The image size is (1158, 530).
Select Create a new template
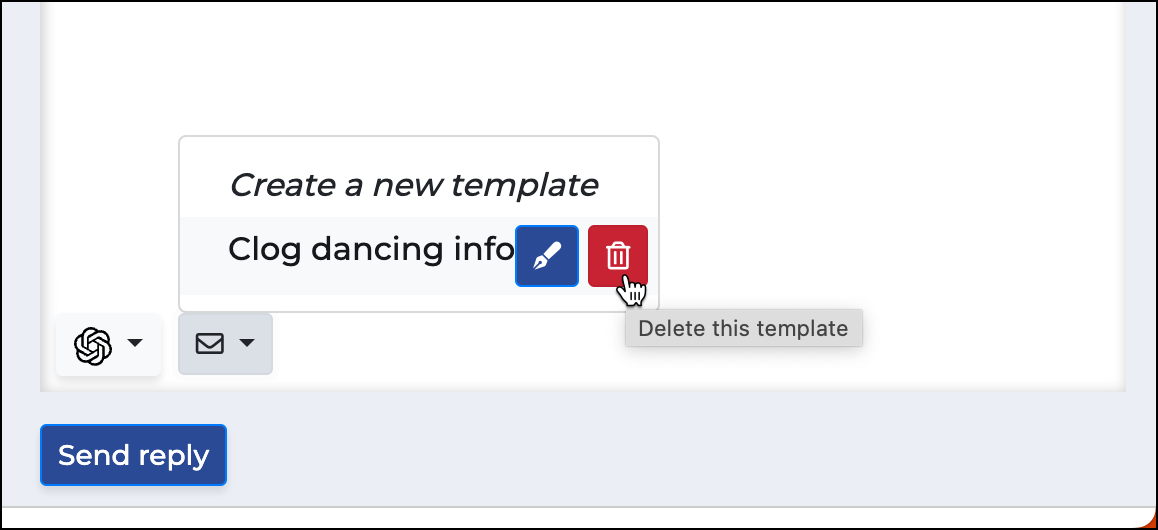(414, 185)
